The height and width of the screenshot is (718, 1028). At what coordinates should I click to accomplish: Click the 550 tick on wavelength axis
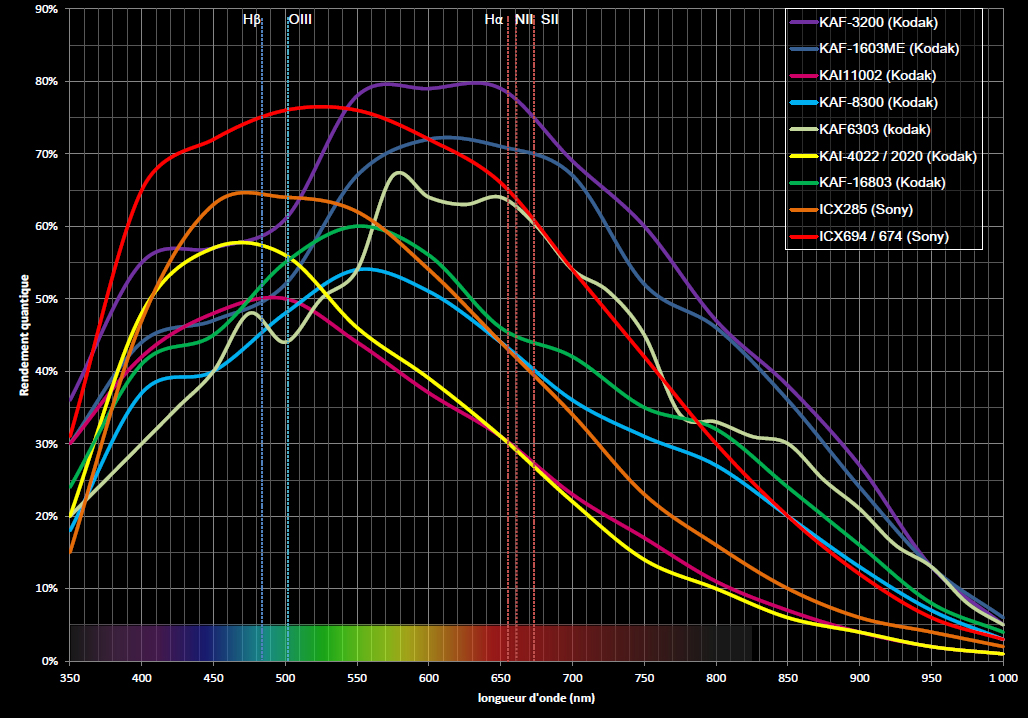click(357, 678)
